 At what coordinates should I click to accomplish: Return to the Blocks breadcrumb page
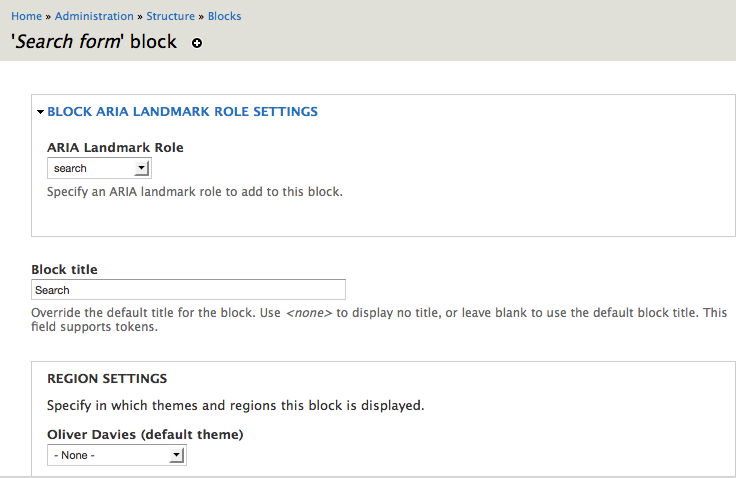(224, 16)
